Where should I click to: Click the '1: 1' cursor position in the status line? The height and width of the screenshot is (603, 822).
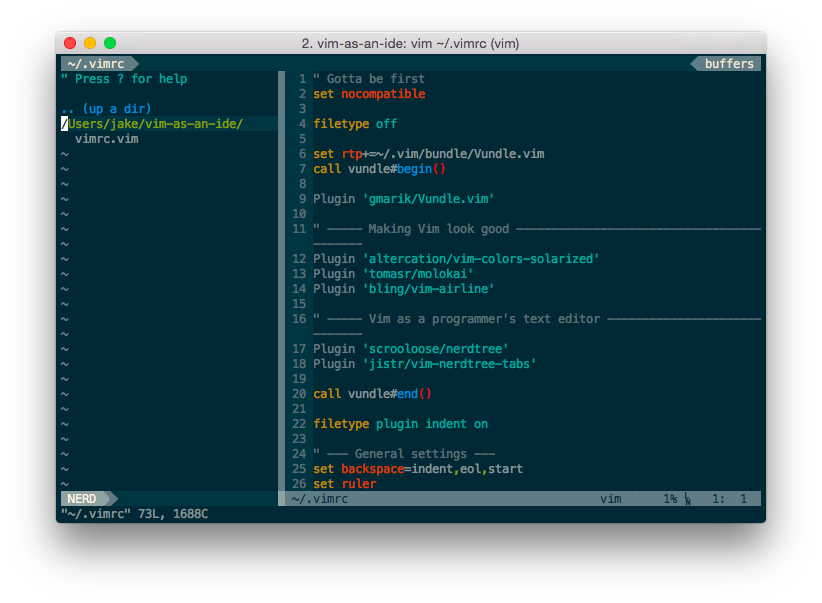(x=729, y=499)
